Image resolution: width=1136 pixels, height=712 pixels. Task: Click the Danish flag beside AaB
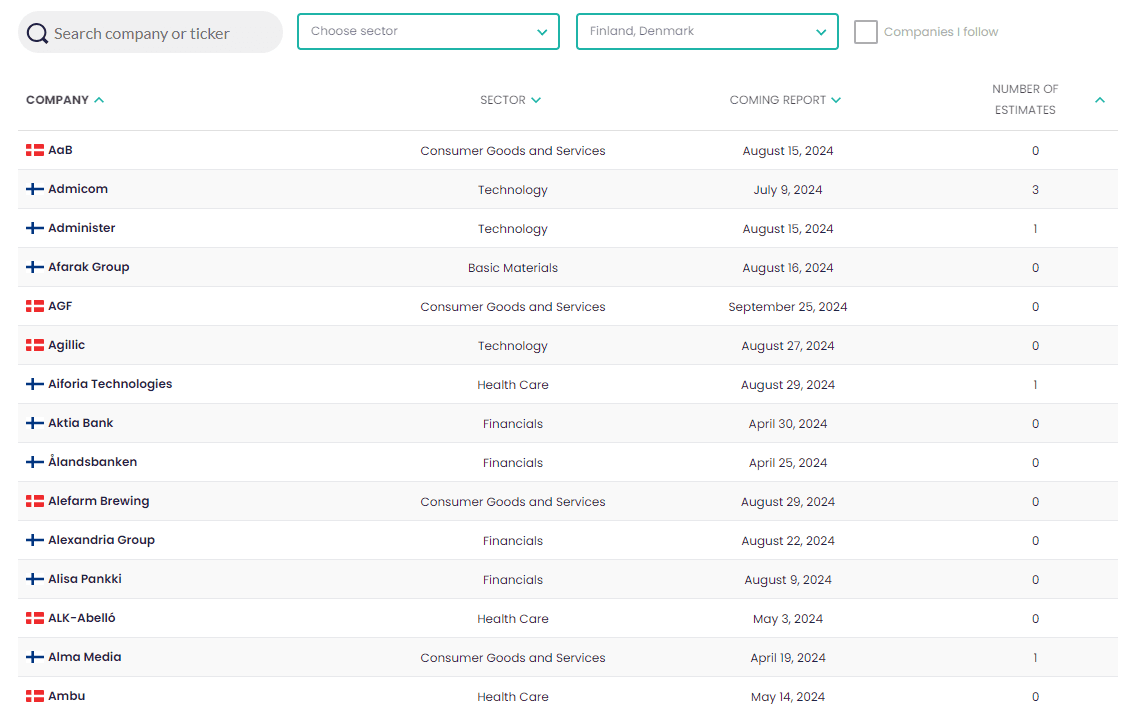pyautogui.click(x=35, y=150)
